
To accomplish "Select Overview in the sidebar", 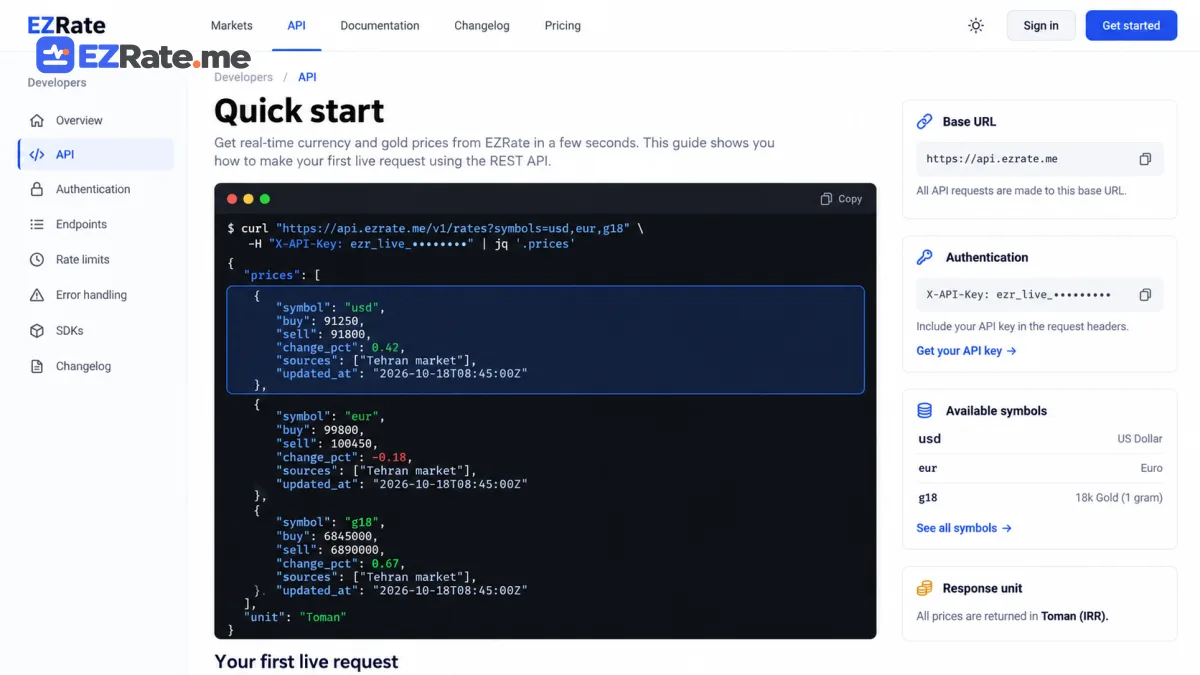I will (x=96, y=121).
